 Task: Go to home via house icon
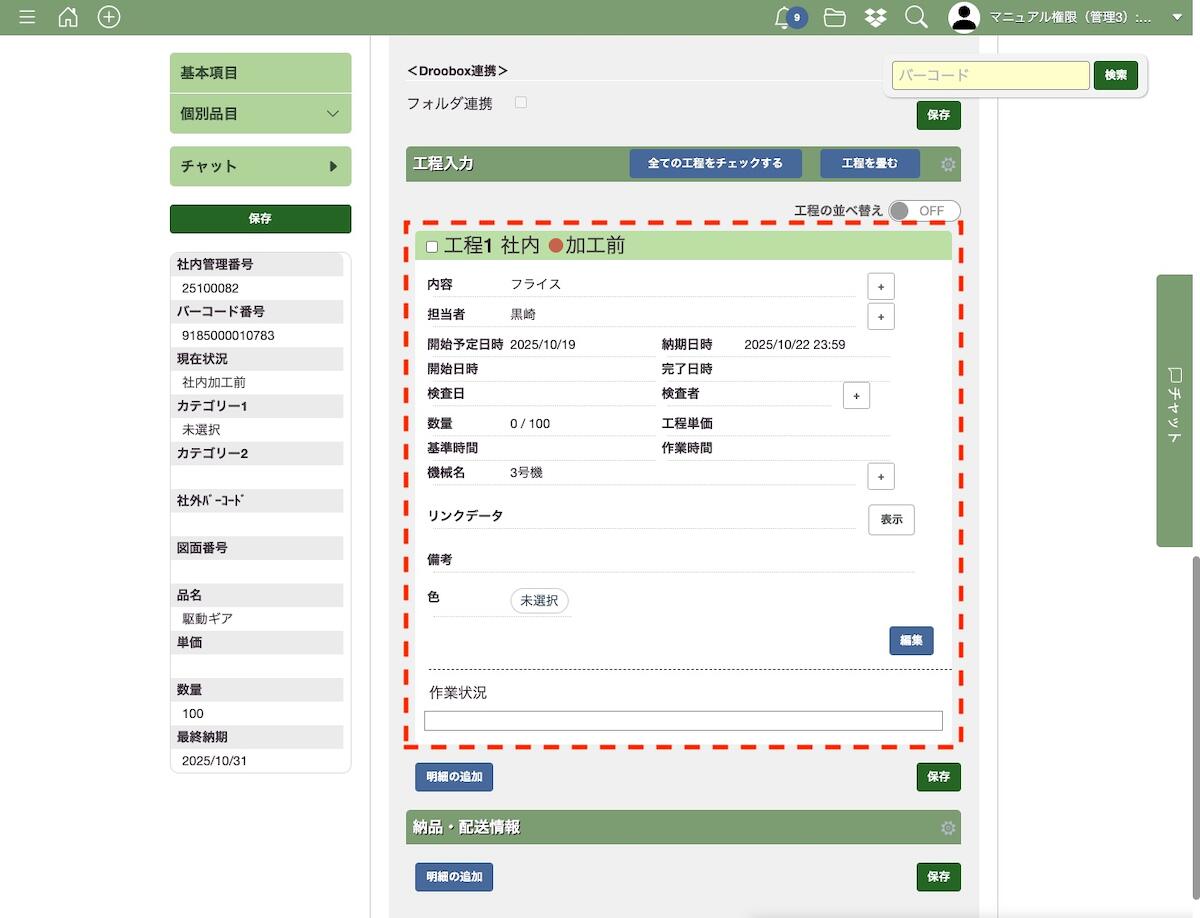68,17
